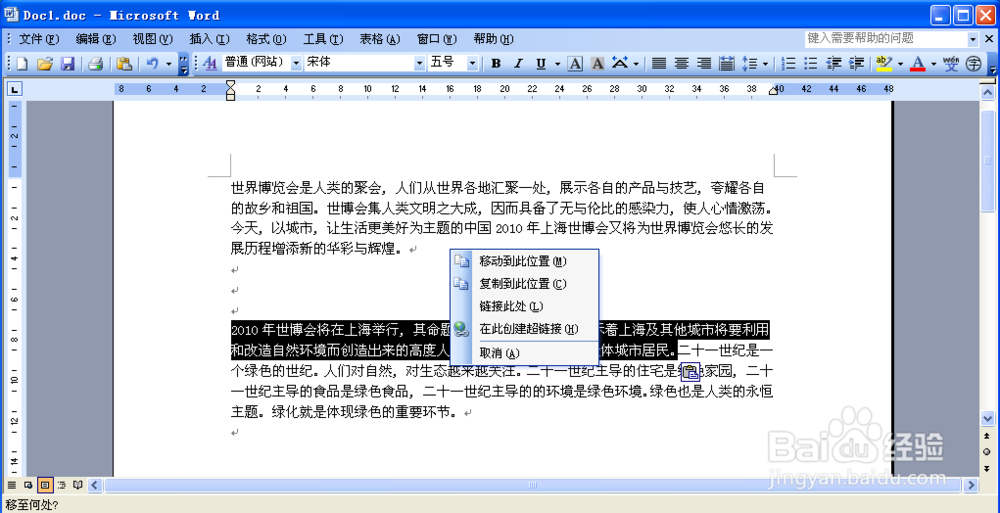Open the 表格 menu
This screenshot has height=513, width=1000.
pos(379,39)
